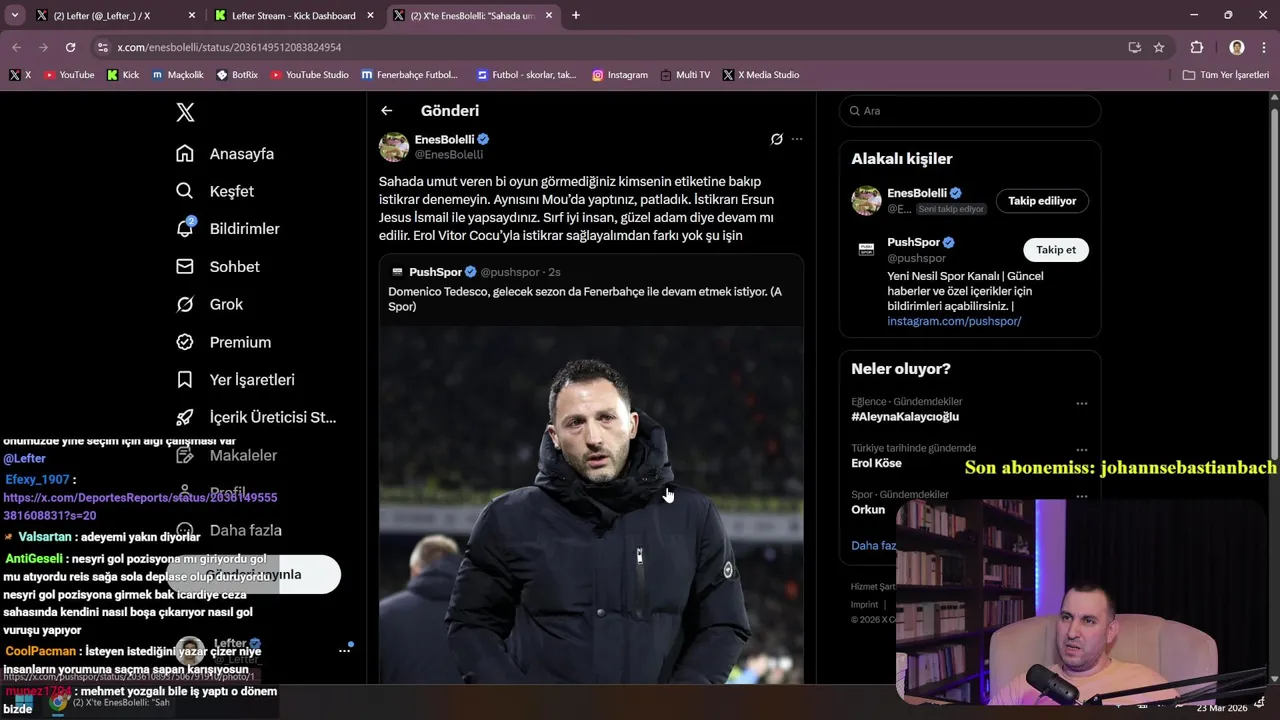
Task: Open browser extensions menu
Action: (1197, 47)
